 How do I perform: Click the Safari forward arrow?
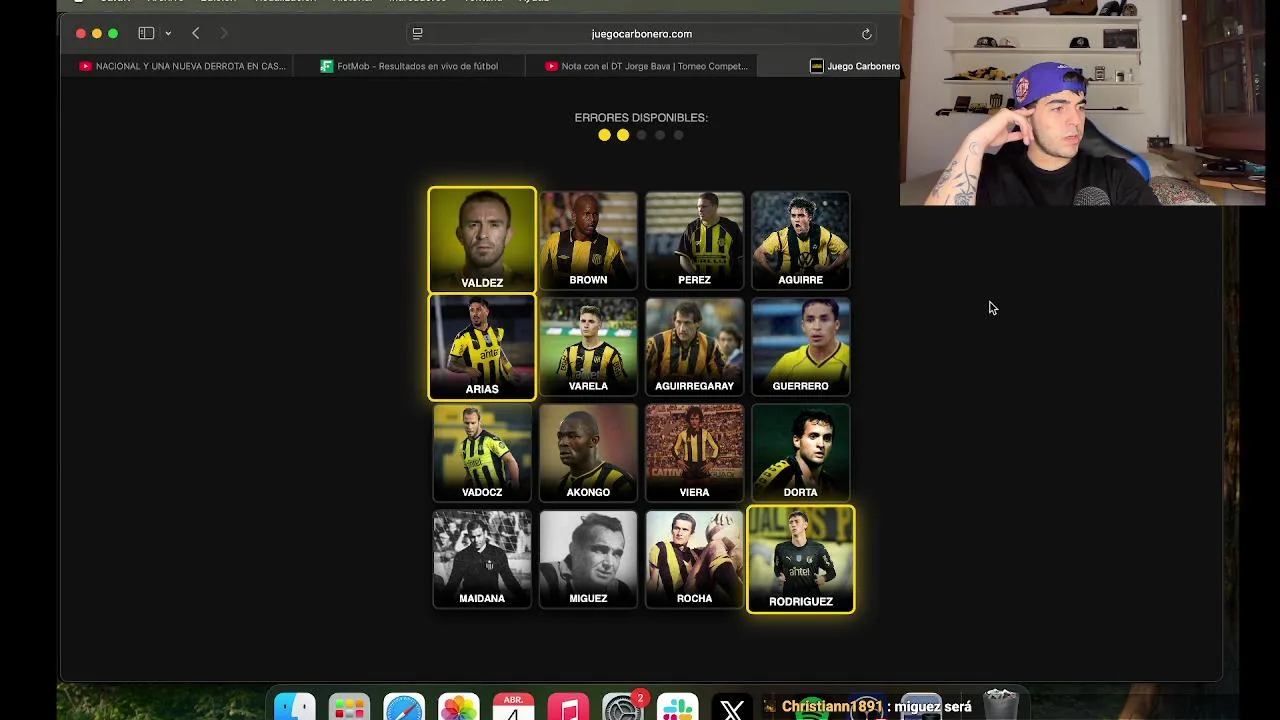(x=224, y=33)
